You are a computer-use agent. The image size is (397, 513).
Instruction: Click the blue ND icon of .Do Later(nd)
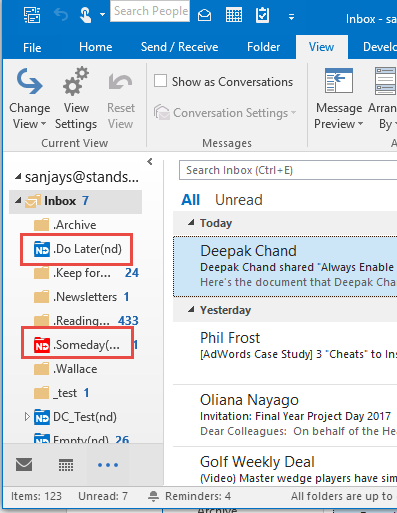click(42, 249)
